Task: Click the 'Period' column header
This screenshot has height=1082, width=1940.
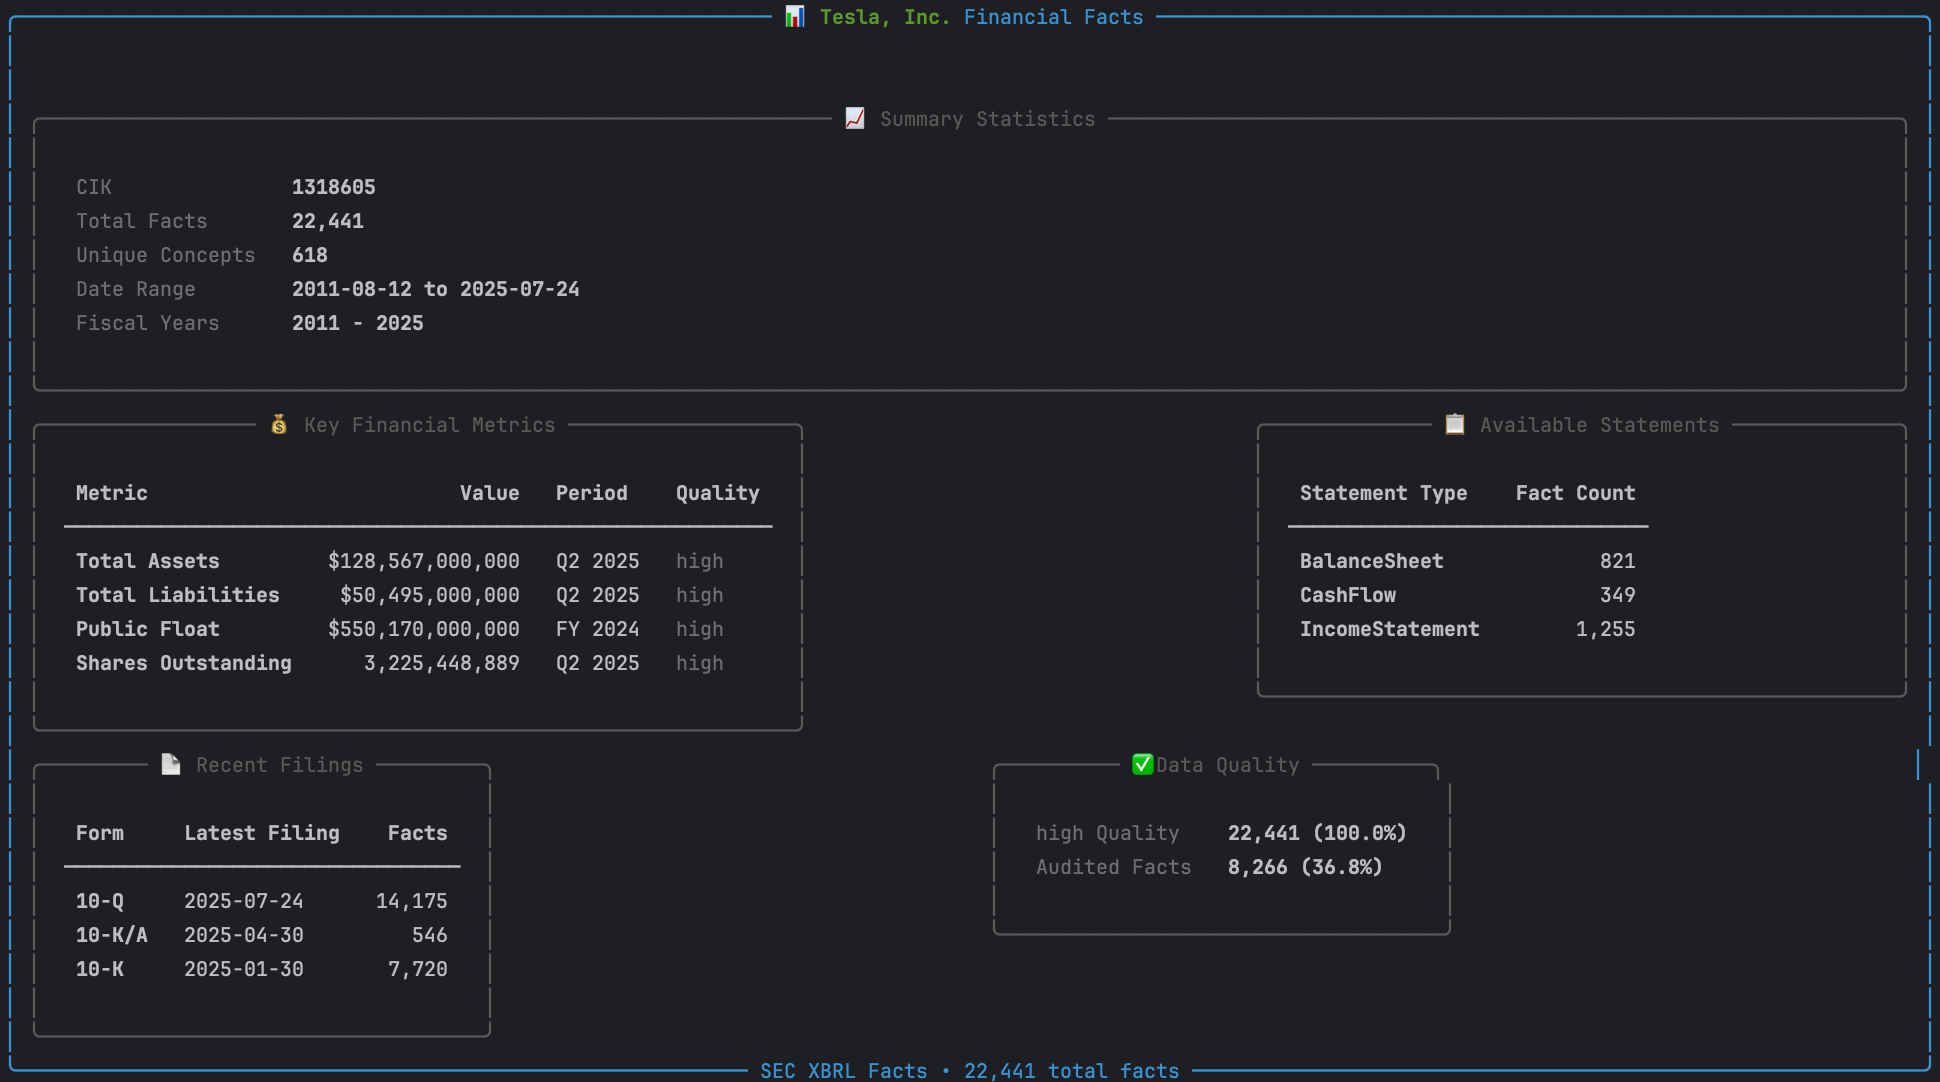Action: 592,493
